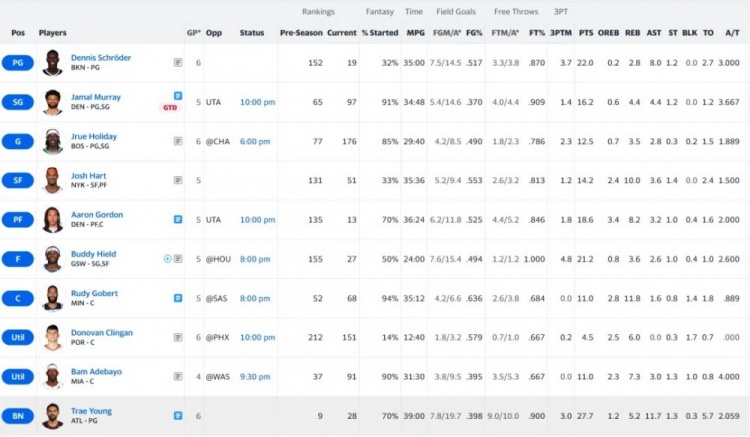Click Josh Hart's player headshot
The height and width of the screenshot is (437, 750).
tap(52, 181)
